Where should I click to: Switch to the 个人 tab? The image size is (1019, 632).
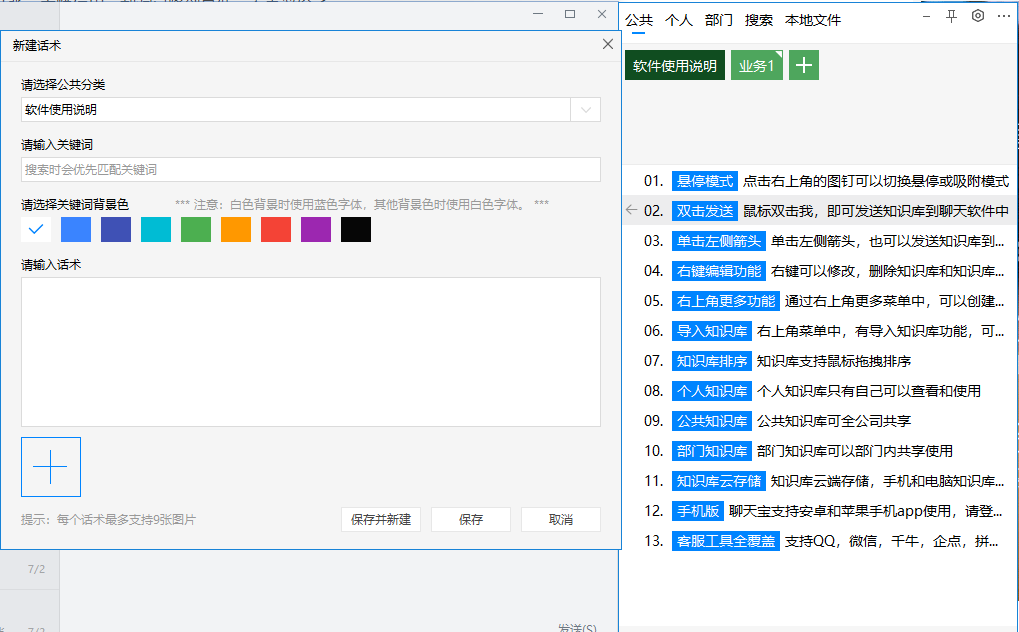[x=678, y=20]
